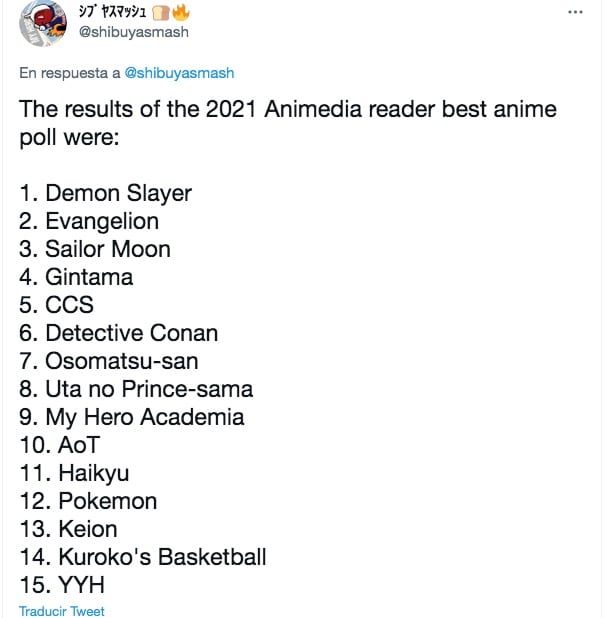Click the bread emoji beside the display name
The image size is (605, 618).
161,13
